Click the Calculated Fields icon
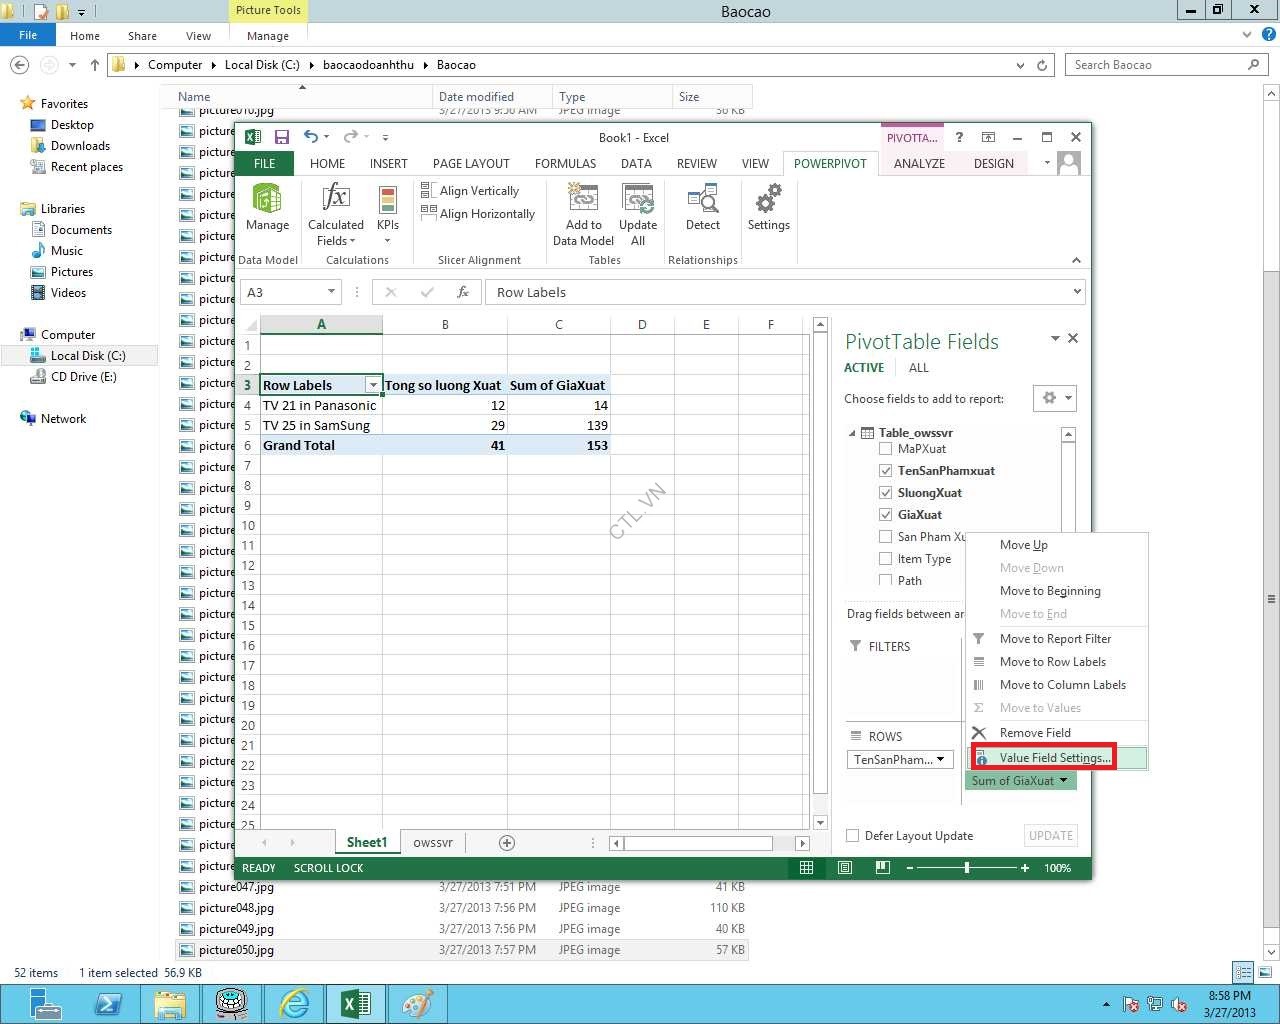This screenshot has width=1280, height=1024. (x=336, y=200)
